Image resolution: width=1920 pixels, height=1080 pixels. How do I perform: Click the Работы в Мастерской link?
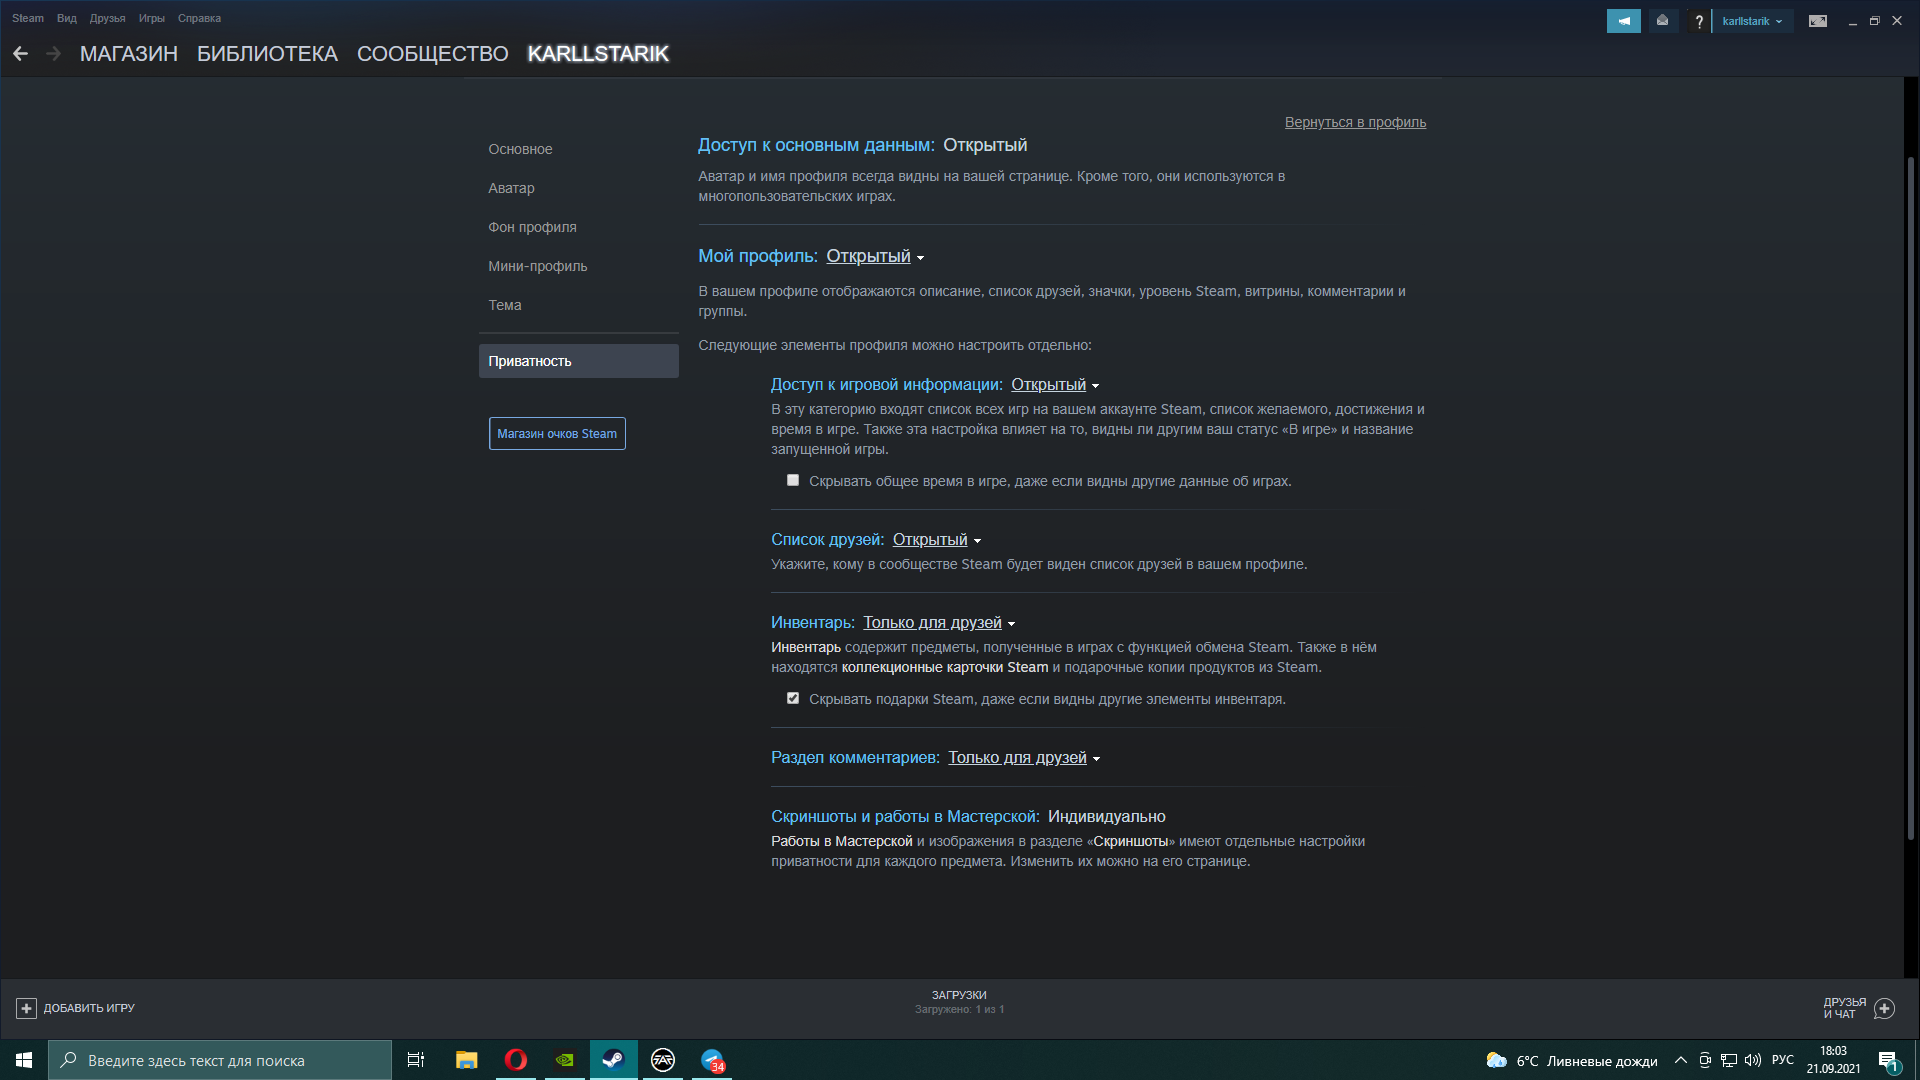pos(842,841)
